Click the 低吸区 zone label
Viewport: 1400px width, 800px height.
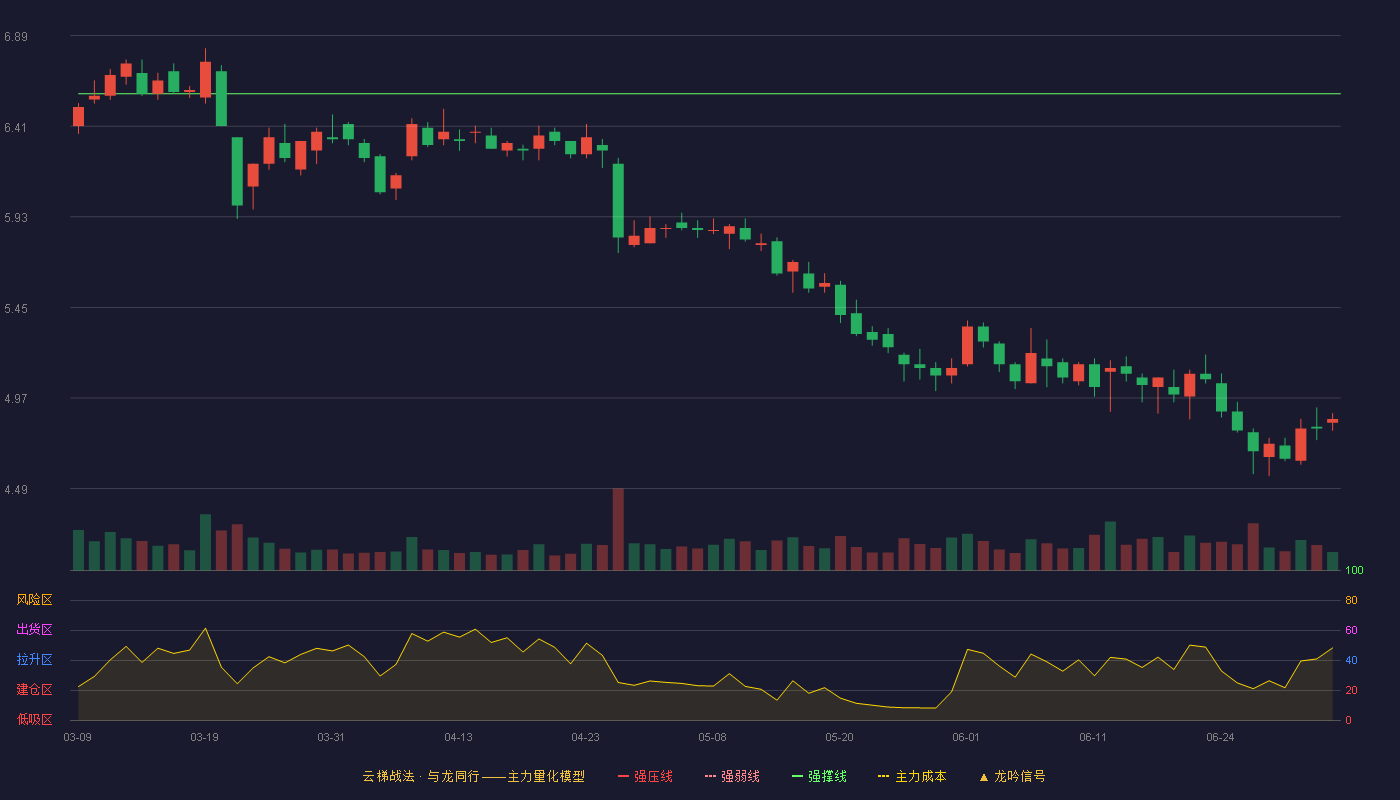[x=35, y=719]
